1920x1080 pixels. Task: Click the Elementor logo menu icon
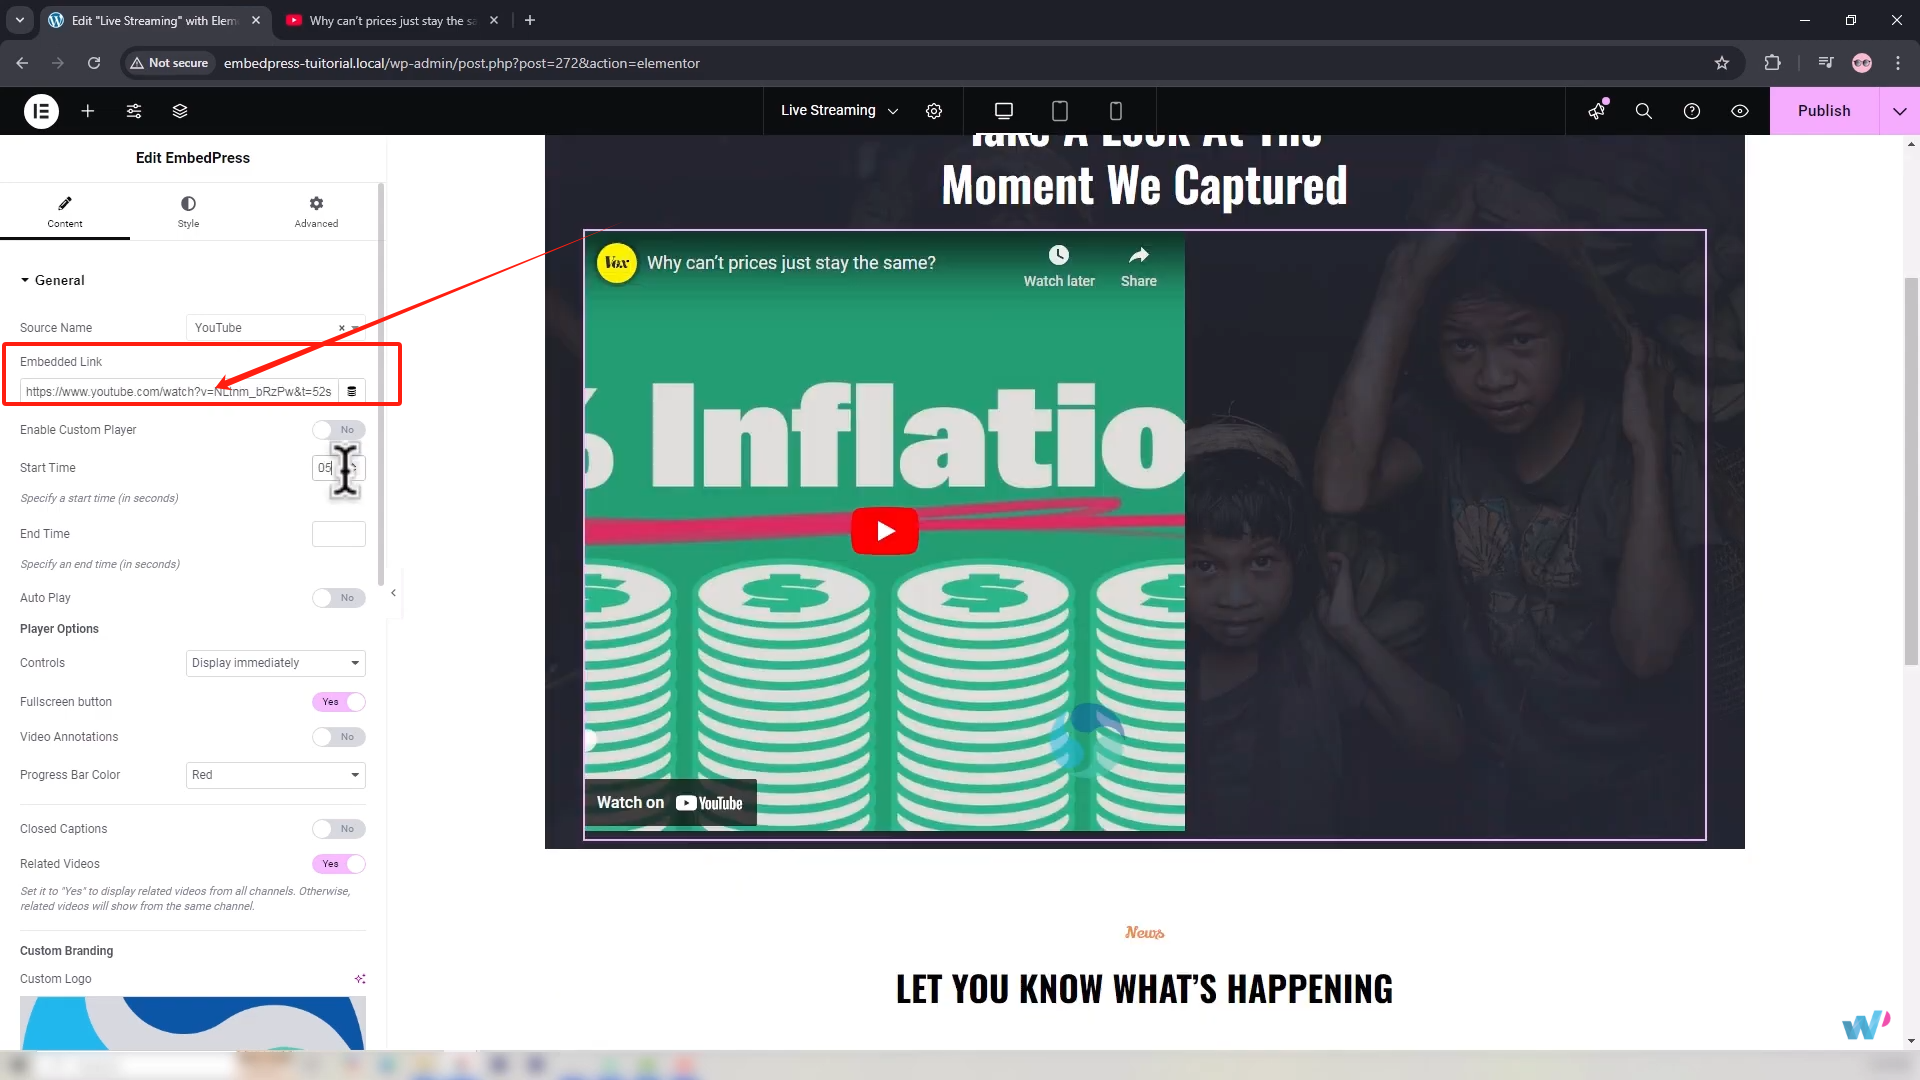coord(41,111)
